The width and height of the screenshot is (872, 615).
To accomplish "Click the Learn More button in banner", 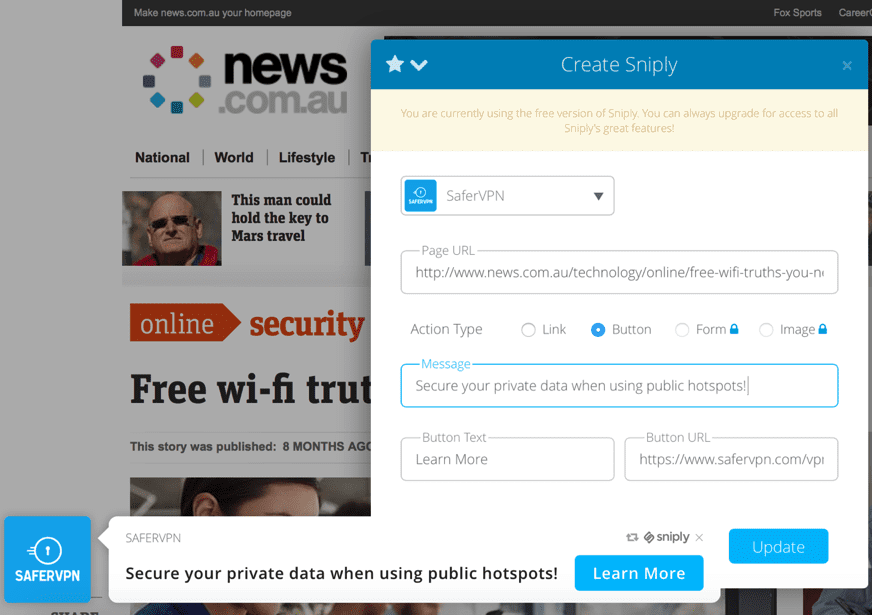I will coord(639,573).
